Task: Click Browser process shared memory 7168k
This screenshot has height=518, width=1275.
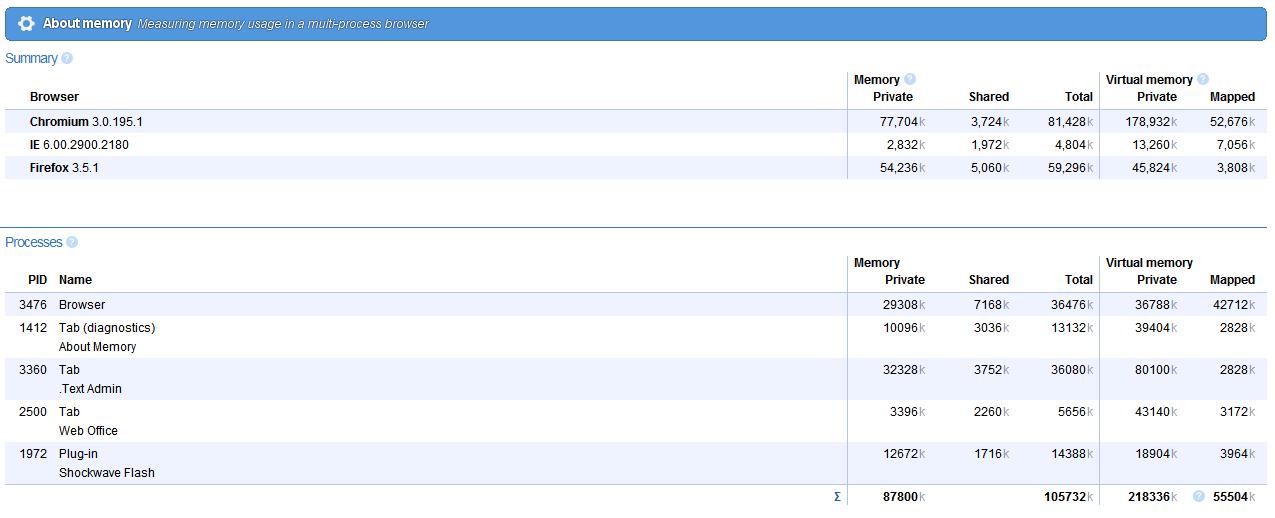Action: coord(992,304)
